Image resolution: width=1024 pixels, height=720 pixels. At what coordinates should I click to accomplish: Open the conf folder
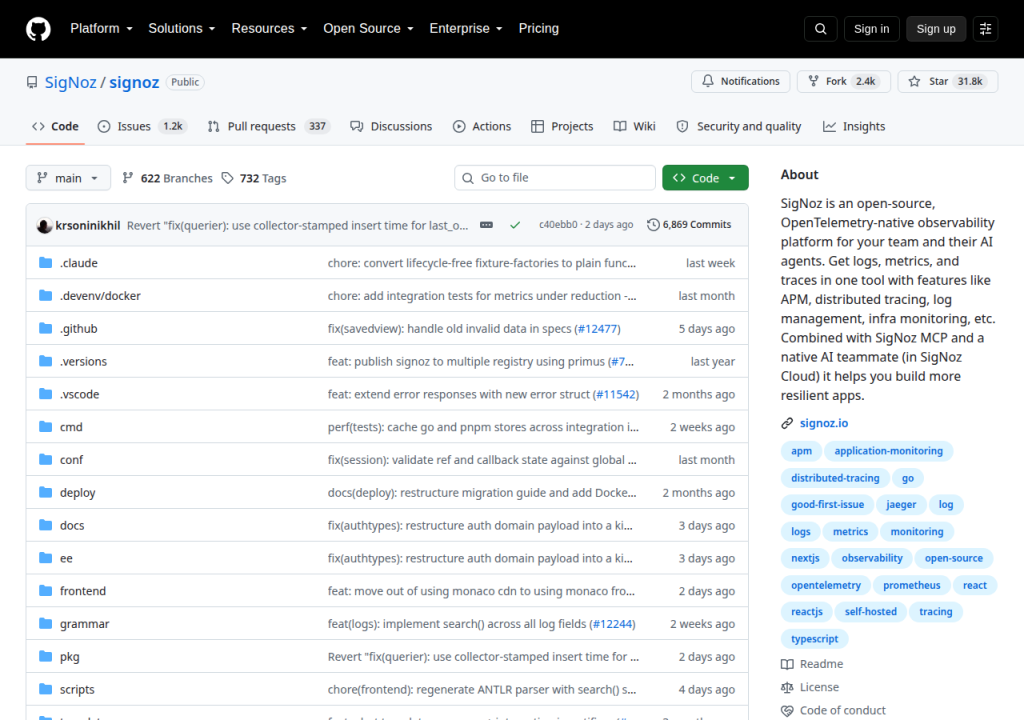[x=71, y=460]
